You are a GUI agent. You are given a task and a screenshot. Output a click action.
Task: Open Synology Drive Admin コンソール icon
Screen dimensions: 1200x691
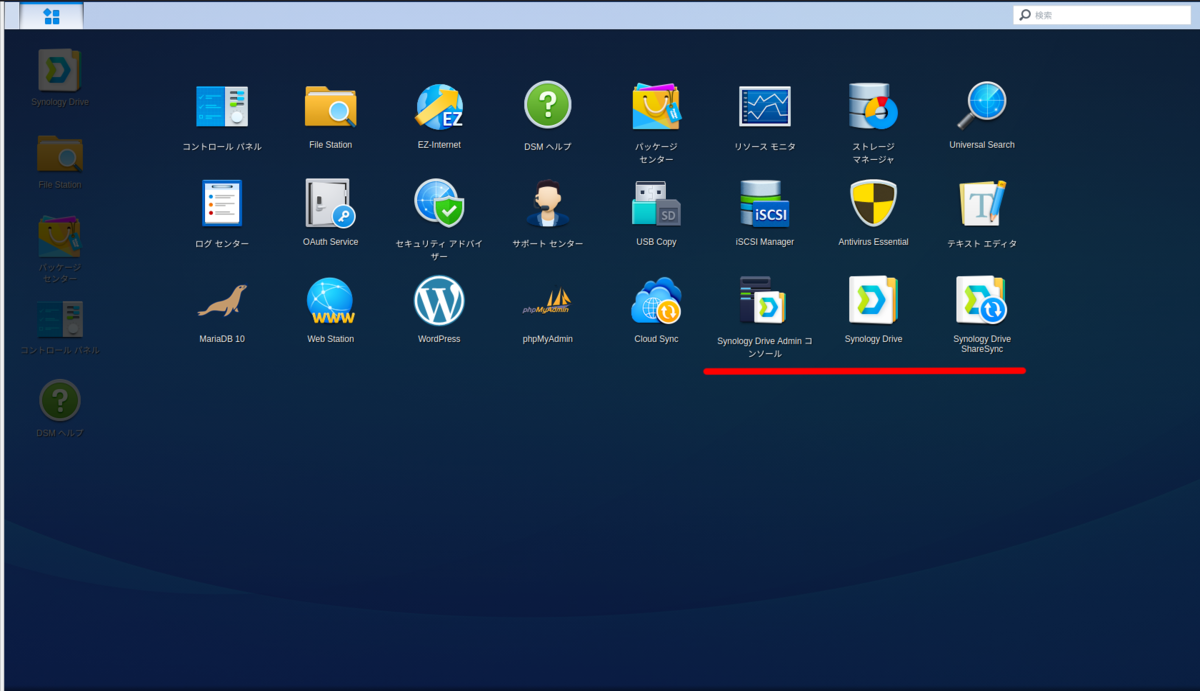[765, 301]
